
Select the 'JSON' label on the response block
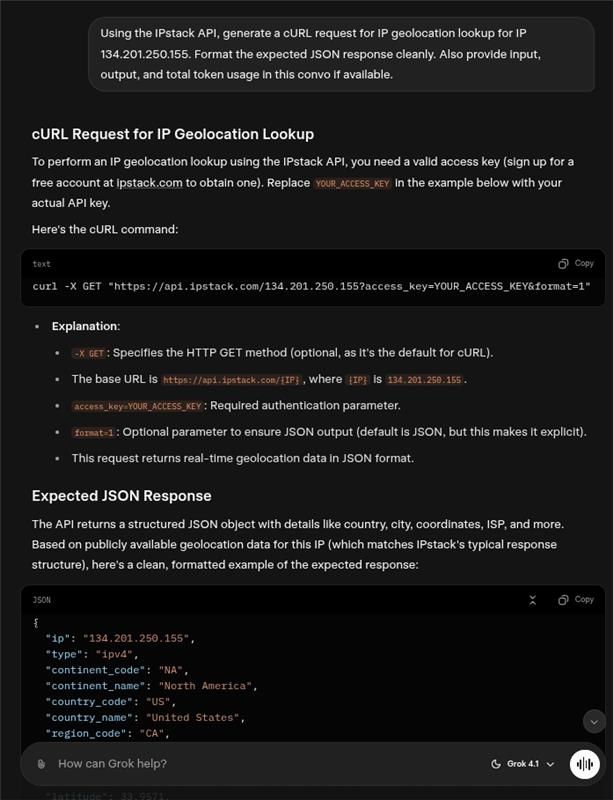click(40, 599)
